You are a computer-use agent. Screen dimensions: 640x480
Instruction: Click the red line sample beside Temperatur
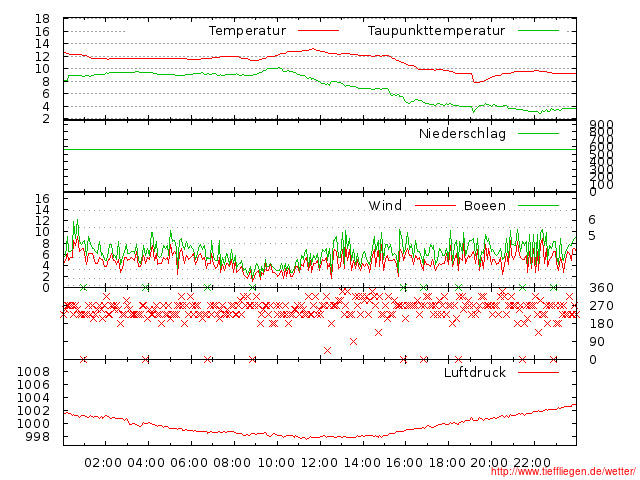pos(318,31)
